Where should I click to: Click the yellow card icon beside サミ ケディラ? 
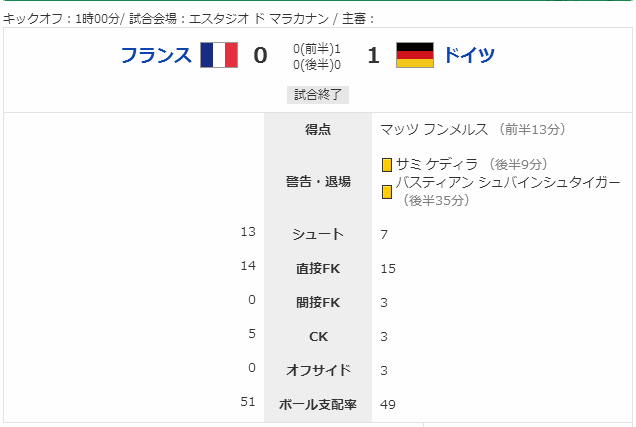coord(387,165)
